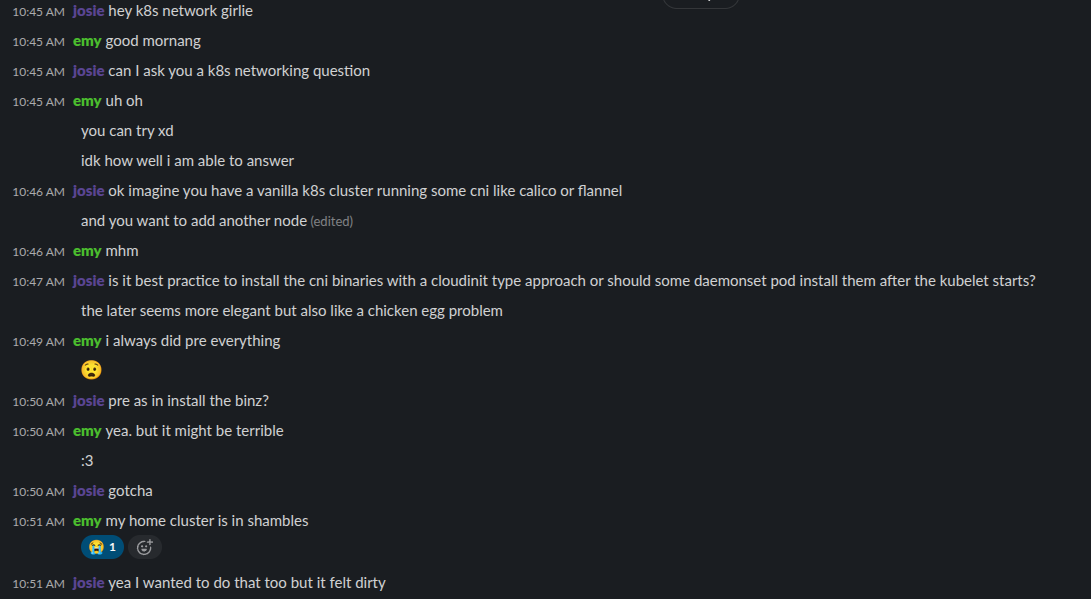Click the anguished face emoji message

pyautogui.click(x=91, y=370)
